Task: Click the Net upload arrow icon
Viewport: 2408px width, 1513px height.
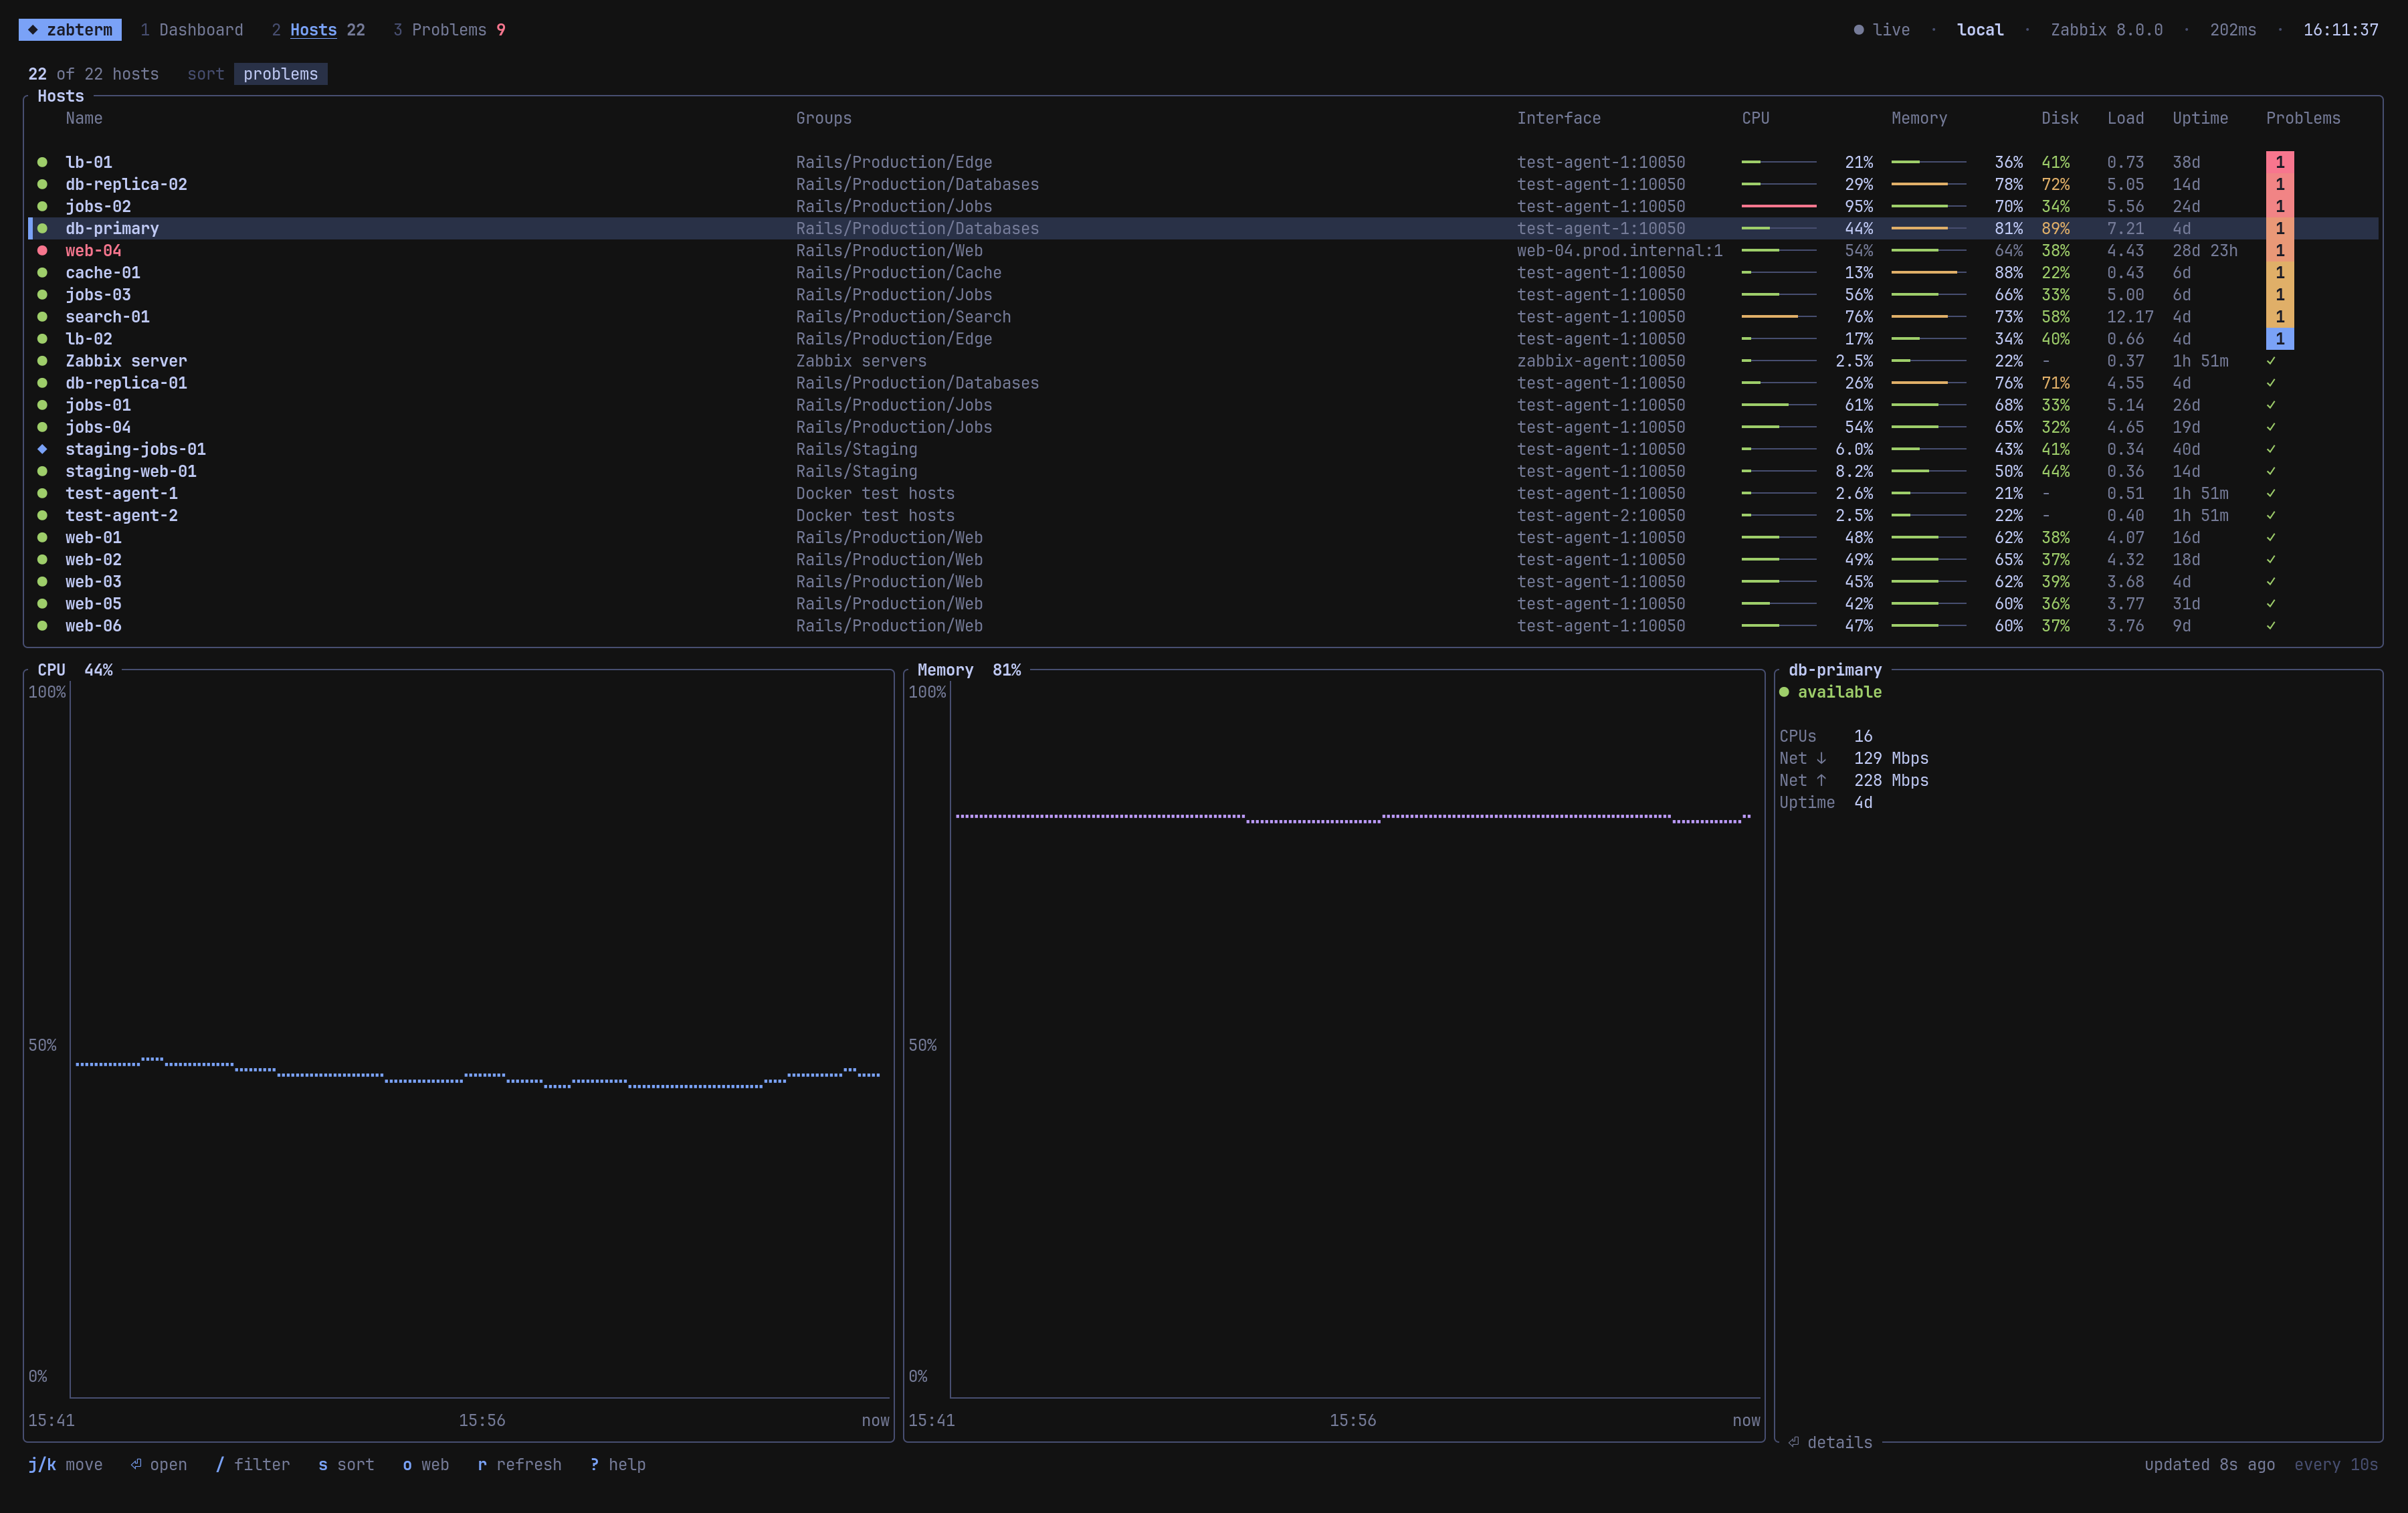Action: point(1821,780)
